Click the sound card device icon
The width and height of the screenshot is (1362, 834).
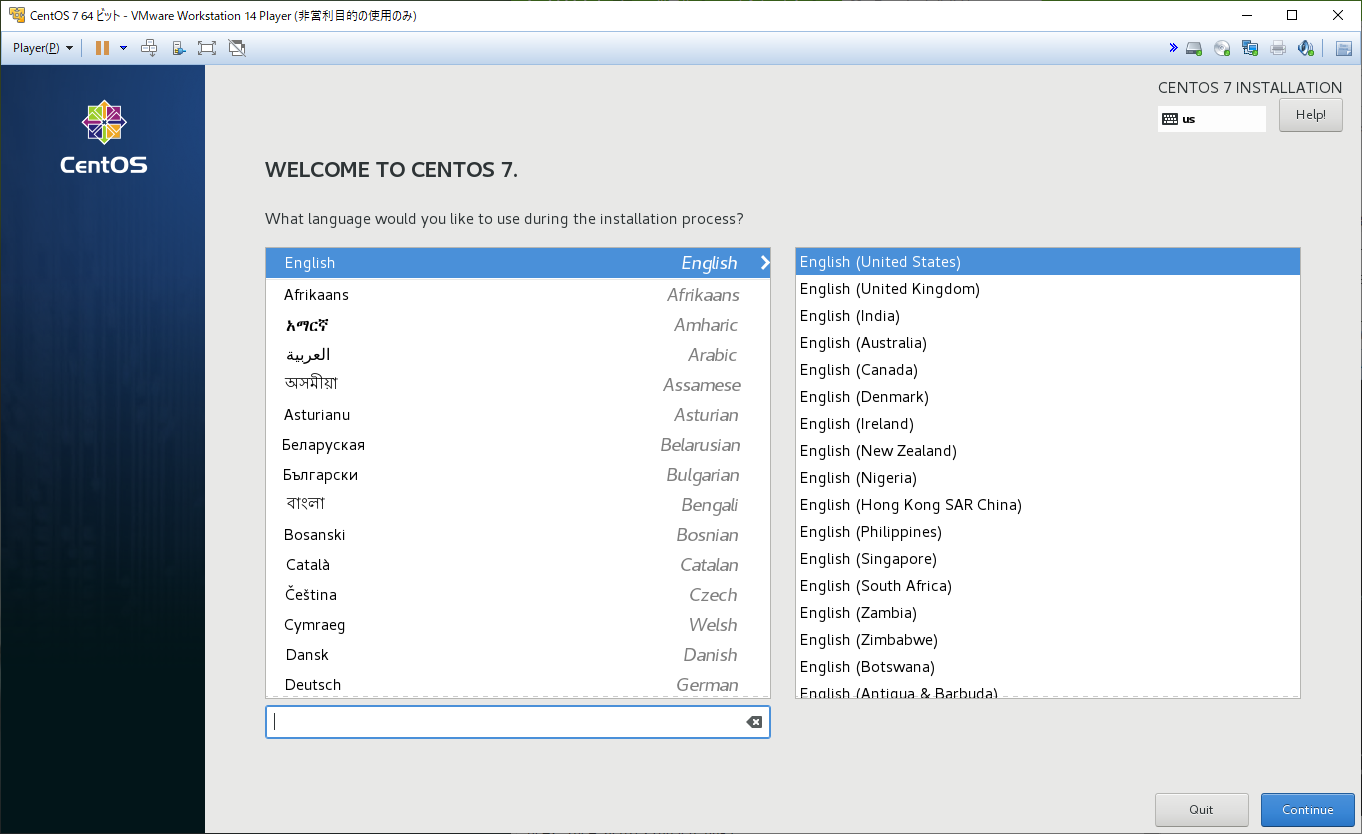(x=1305, y=48)
